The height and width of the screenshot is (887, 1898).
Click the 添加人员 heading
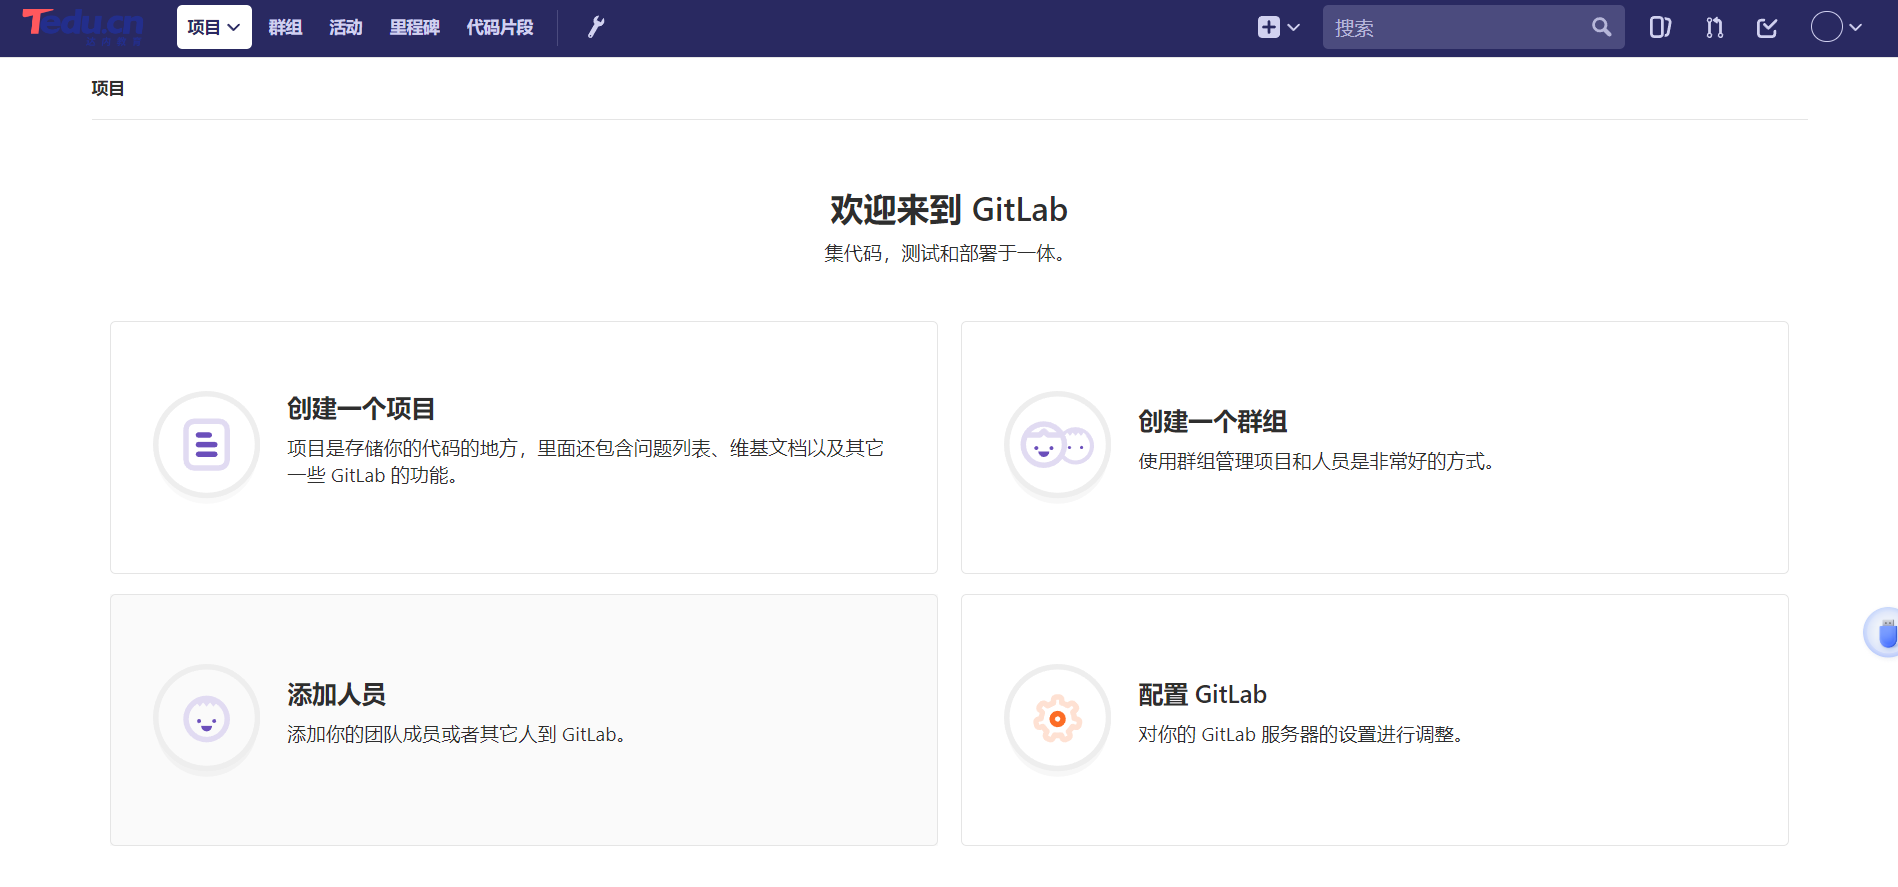point(336,694)
